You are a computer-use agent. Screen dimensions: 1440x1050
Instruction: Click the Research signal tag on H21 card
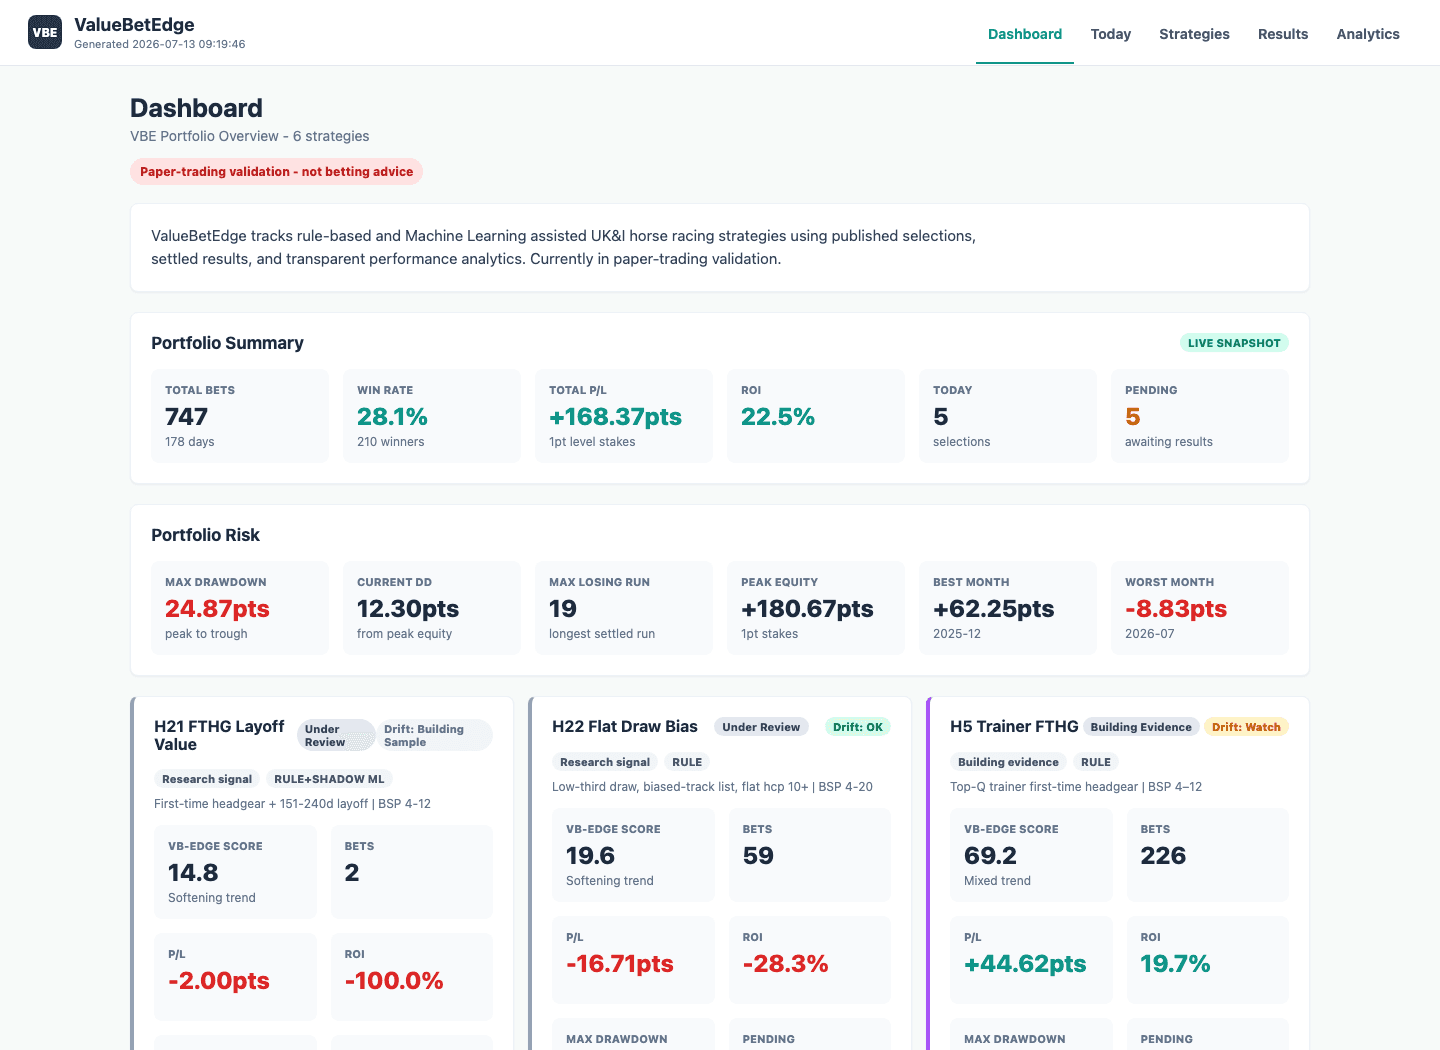point(207,779)
